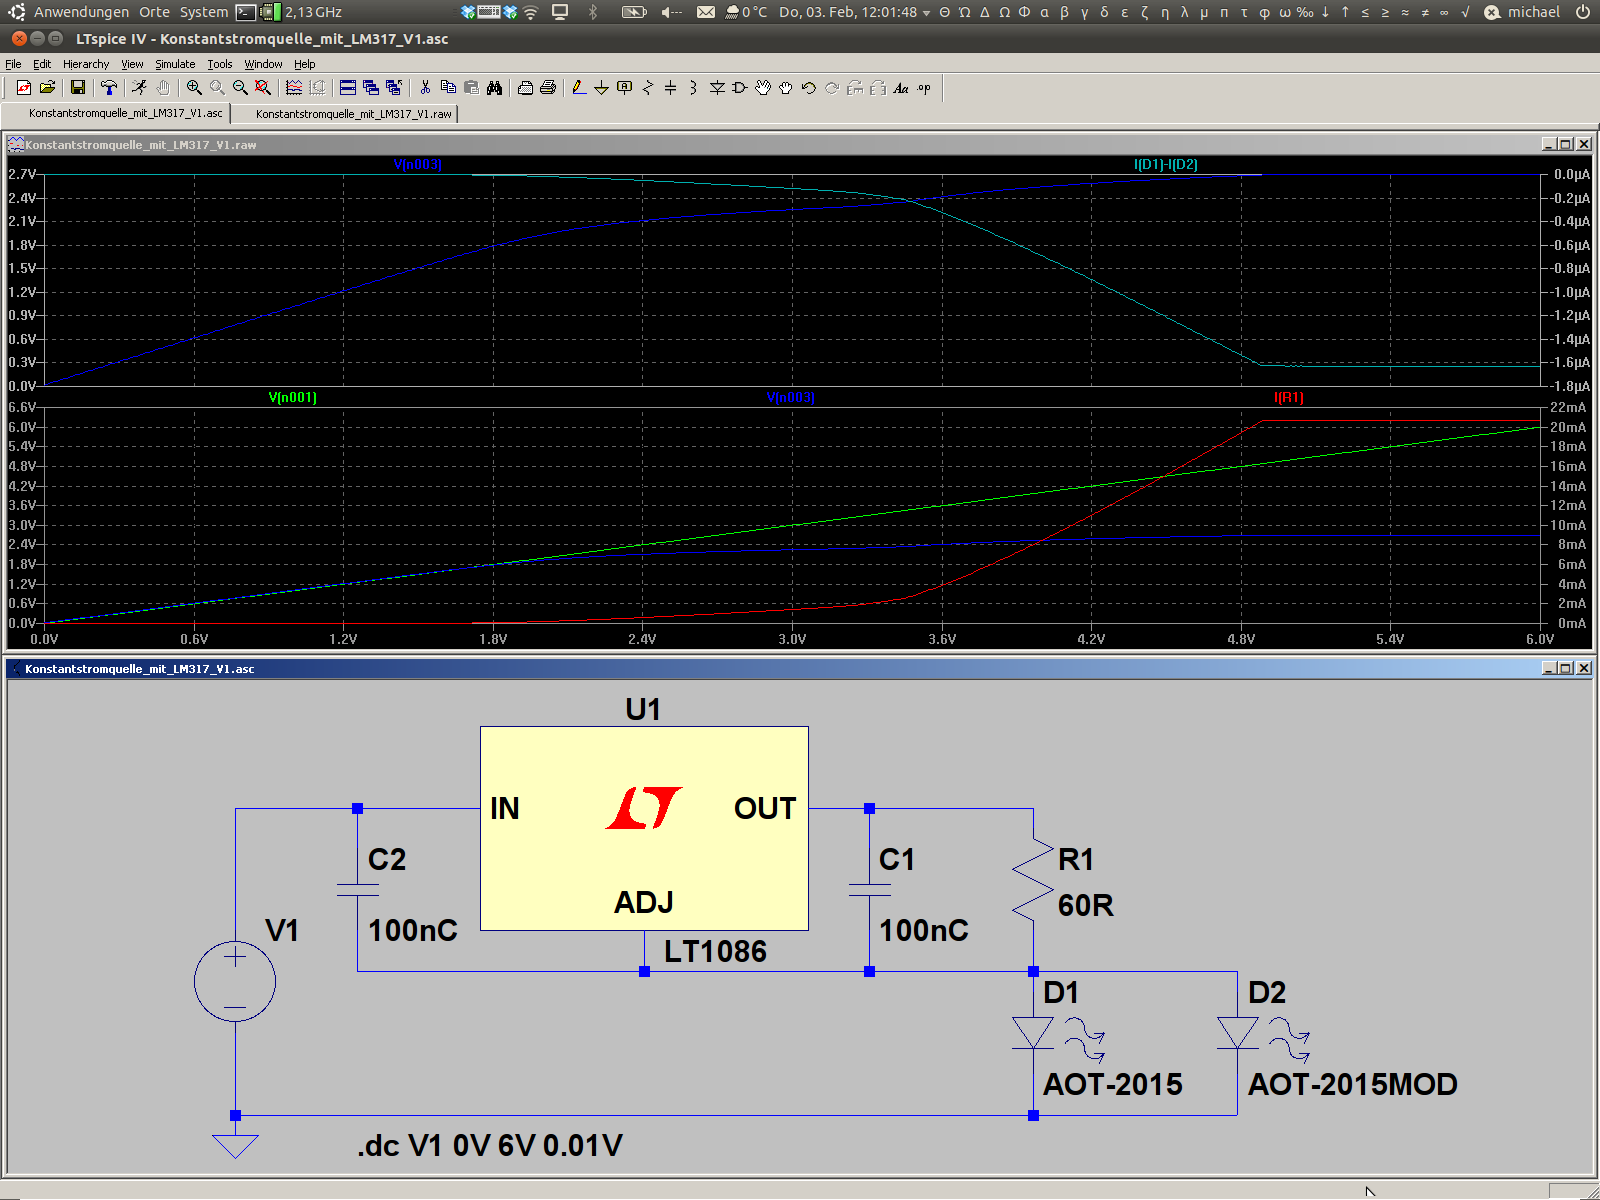This screenshot has height=1200, width=1600.
Task: Click V(n003) label in upper plot pane
Action: pyautogui.click(x=418, y=164)
